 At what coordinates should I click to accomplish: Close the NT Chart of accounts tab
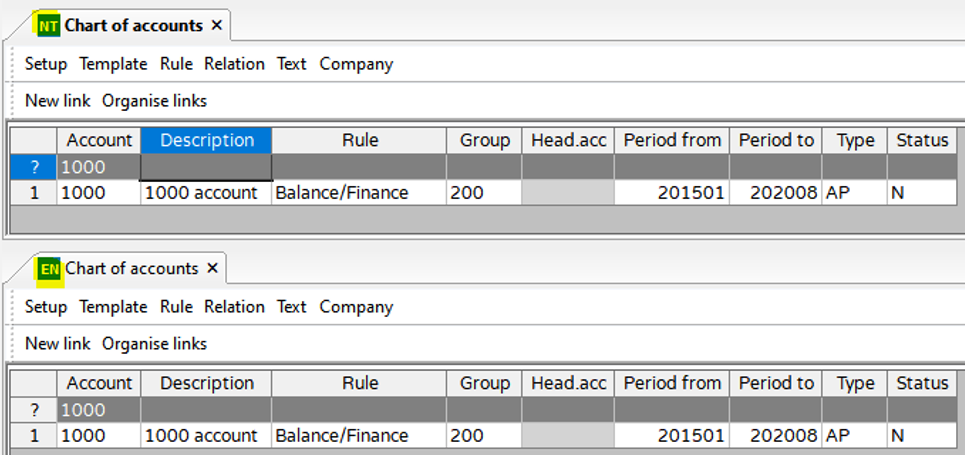(x=217, y=26)
